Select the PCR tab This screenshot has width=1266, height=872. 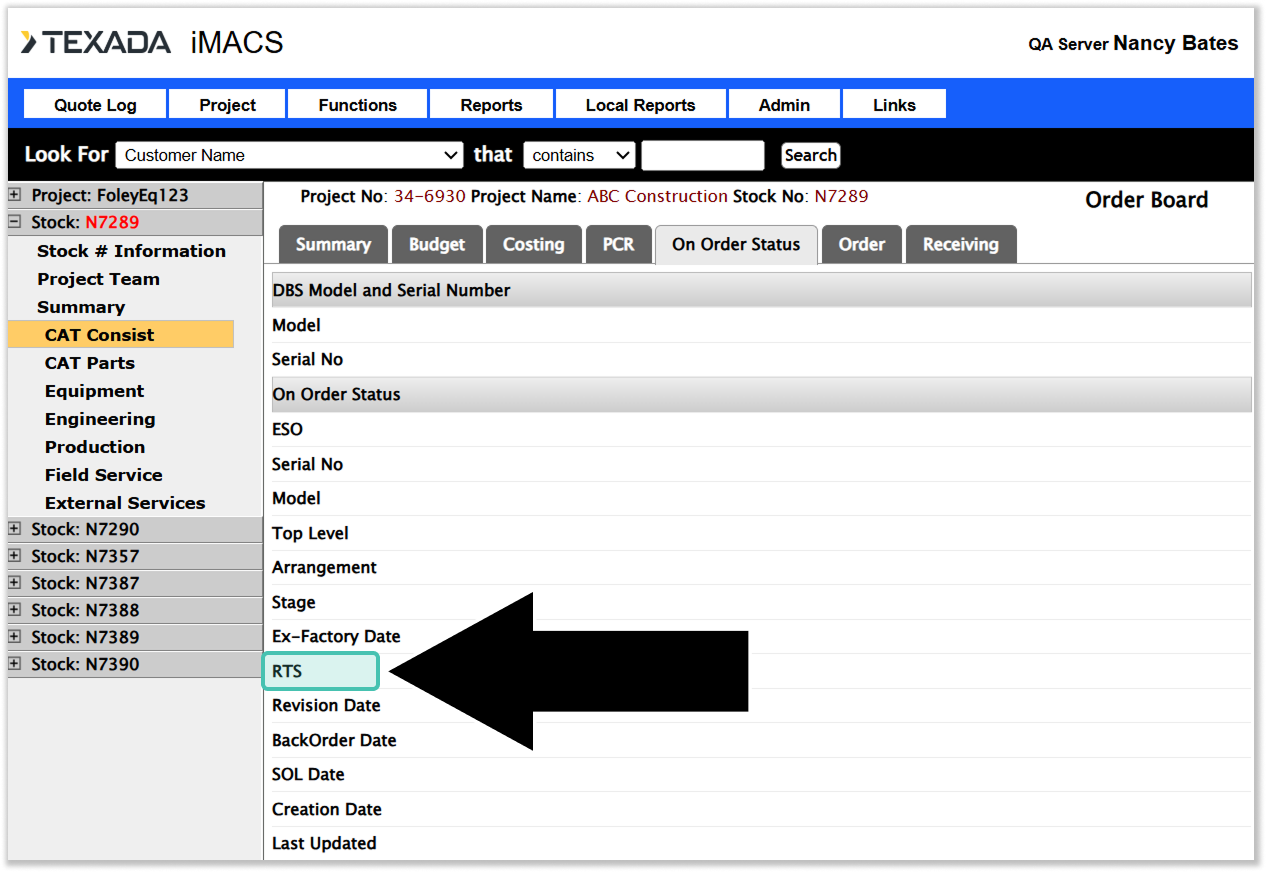click(x=618, y=244)
